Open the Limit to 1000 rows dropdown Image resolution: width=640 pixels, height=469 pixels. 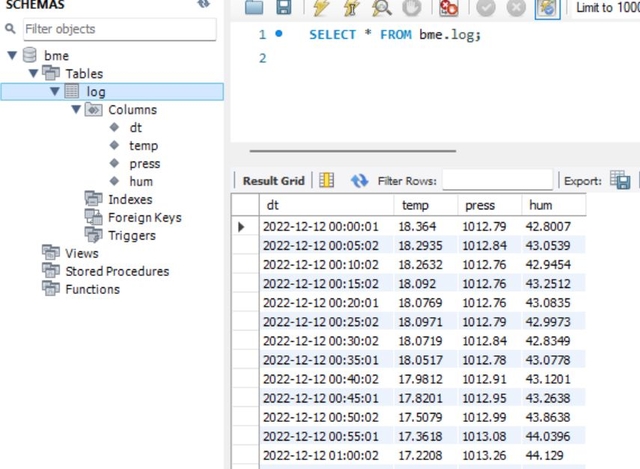(x=607, y=7)
